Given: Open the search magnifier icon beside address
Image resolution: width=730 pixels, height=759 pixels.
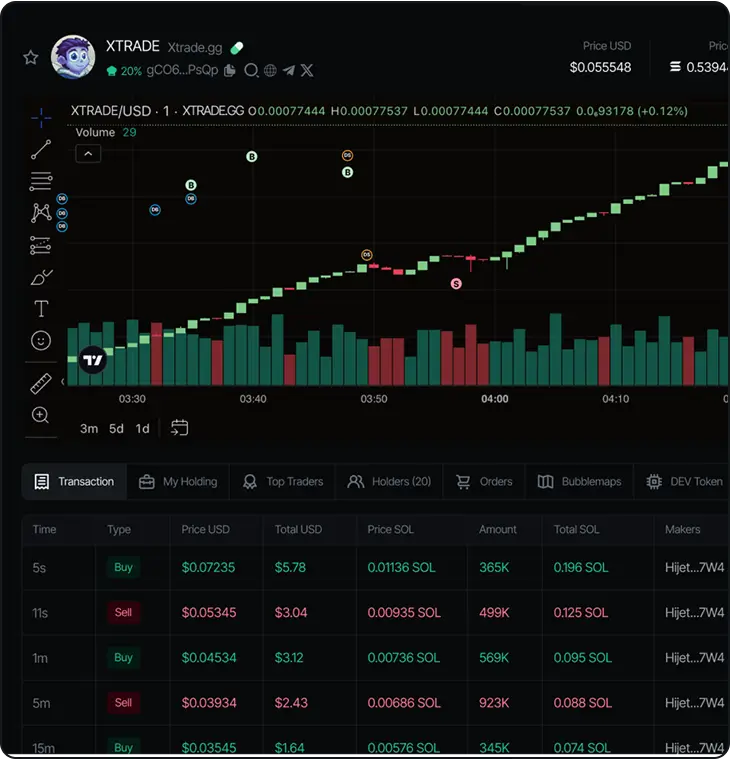Looking at the screenshot, I should [251, 71].
